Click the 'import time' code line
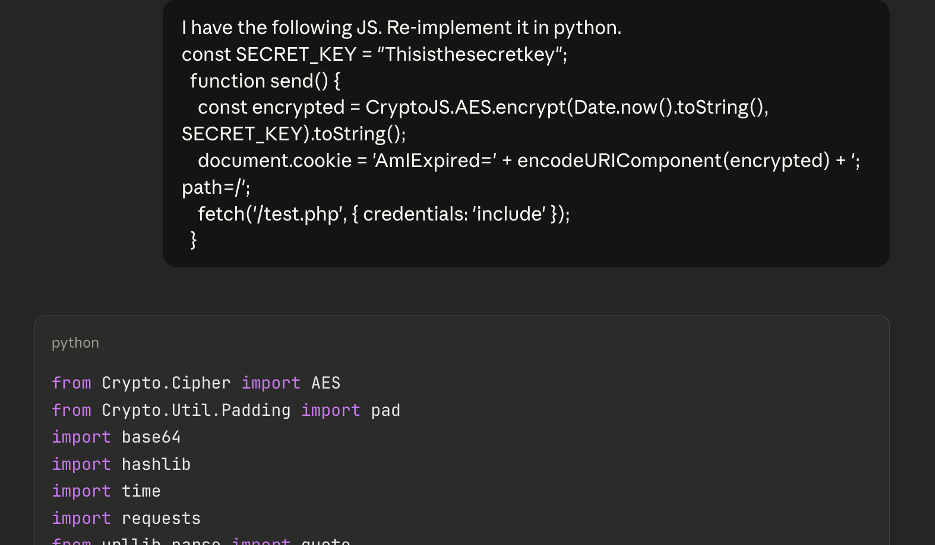This screenshot has width=935, height=545. point(106,491)
